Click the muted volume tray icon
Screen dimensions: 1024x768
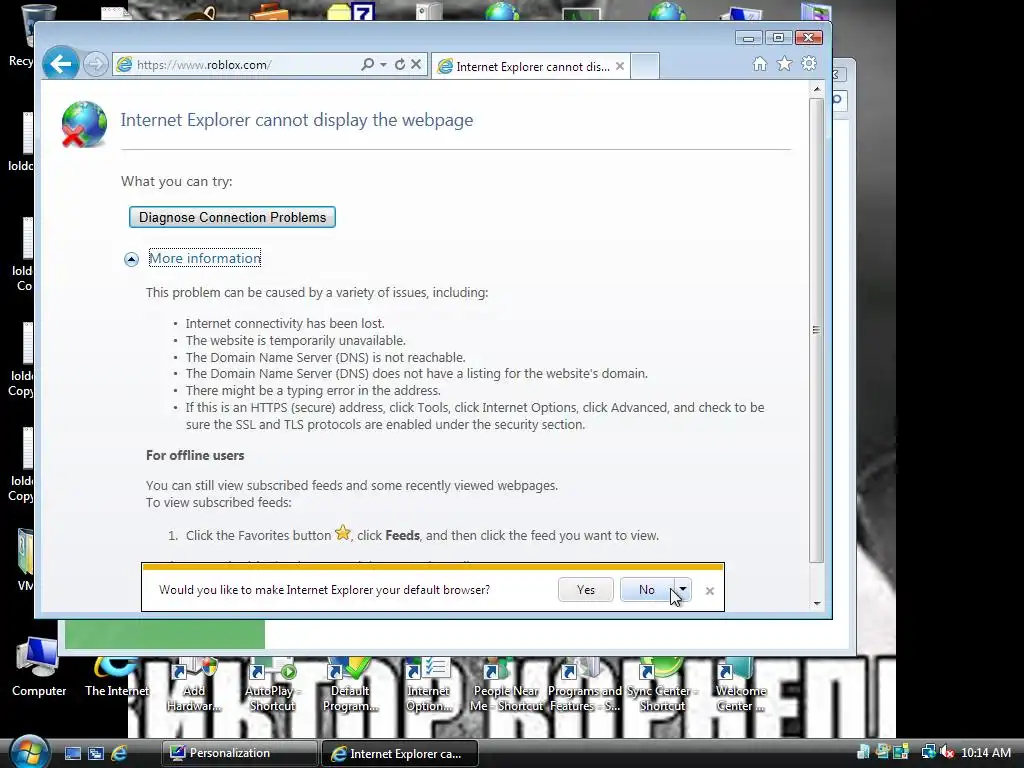point(946,752)
